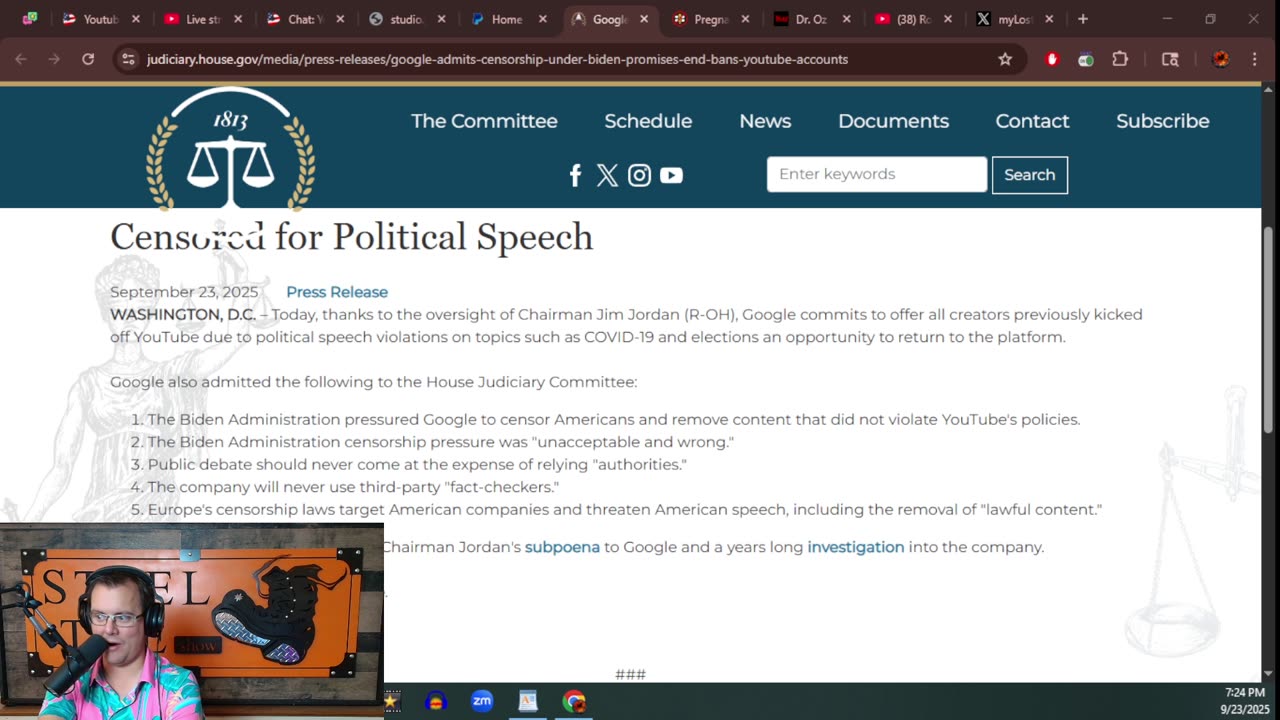Image resolution: width=1280 pixels, height=720 pixels.
Task: Click the date September 23, 2025
Action: pos(184,292)
